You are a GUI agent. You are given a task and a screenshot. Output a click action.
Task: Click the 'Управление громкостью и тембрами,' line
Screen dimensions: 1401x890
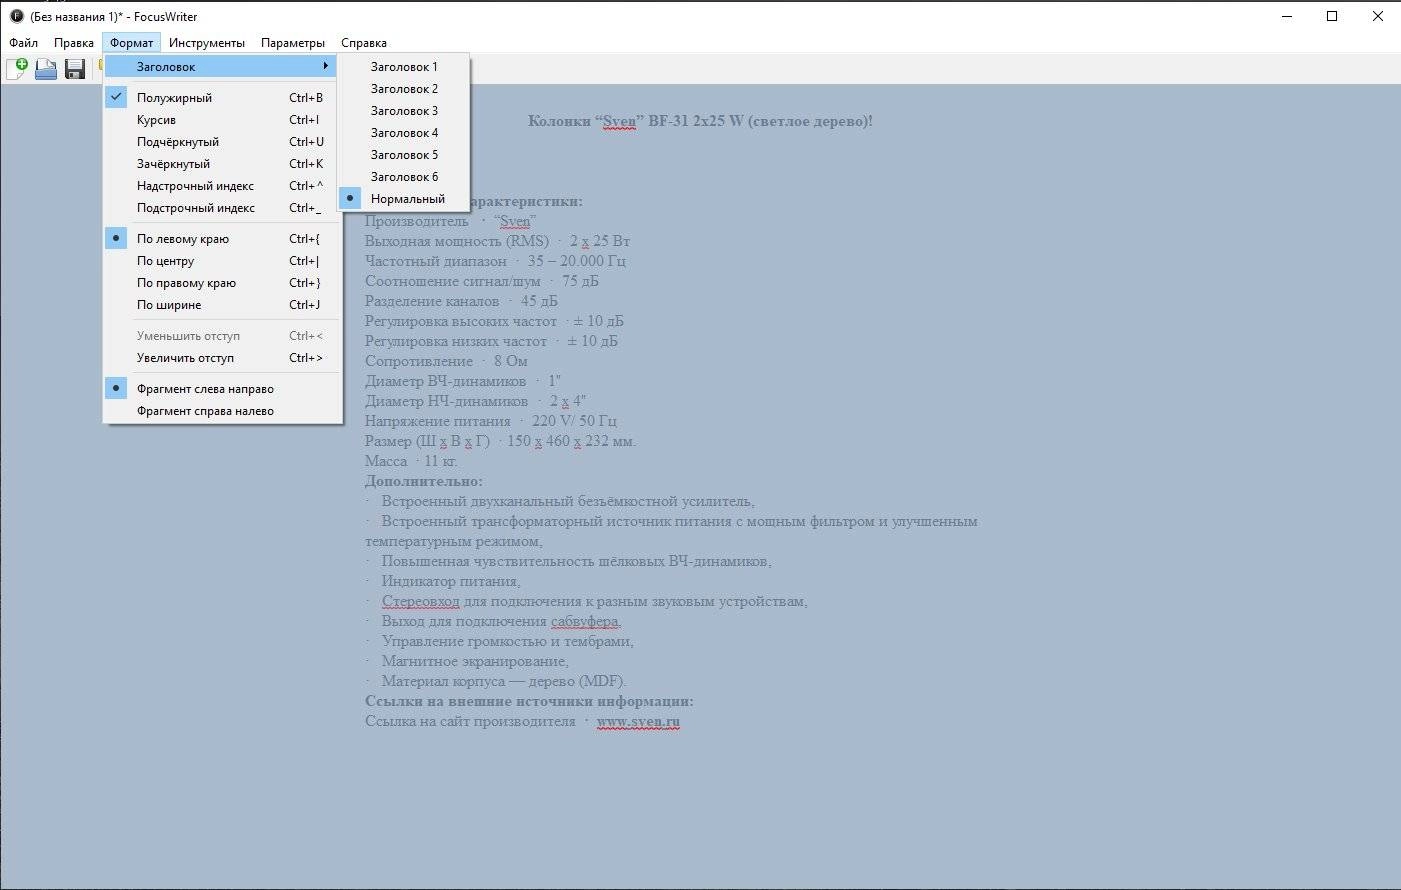(500, 641)
